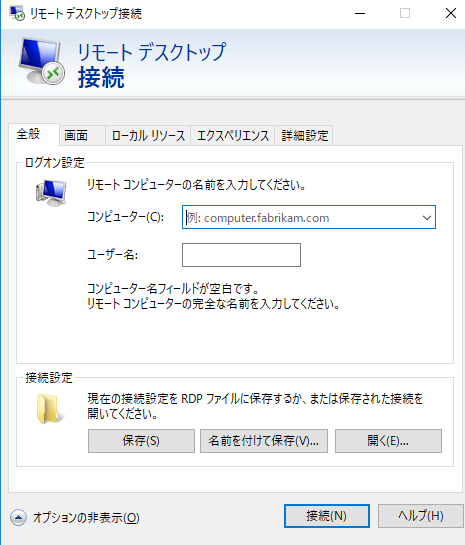Image resolution: width=465 pixels, height=545 pixels.
Task: Click the 接続(N) connect button
Action: pyautogui.click(x=327, y=516)
